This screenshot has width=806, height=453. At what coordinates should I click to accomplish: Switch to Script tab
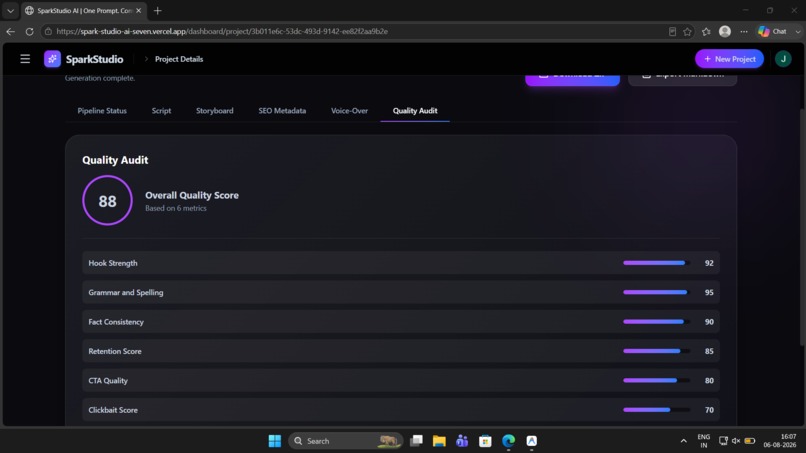[161, 111]
